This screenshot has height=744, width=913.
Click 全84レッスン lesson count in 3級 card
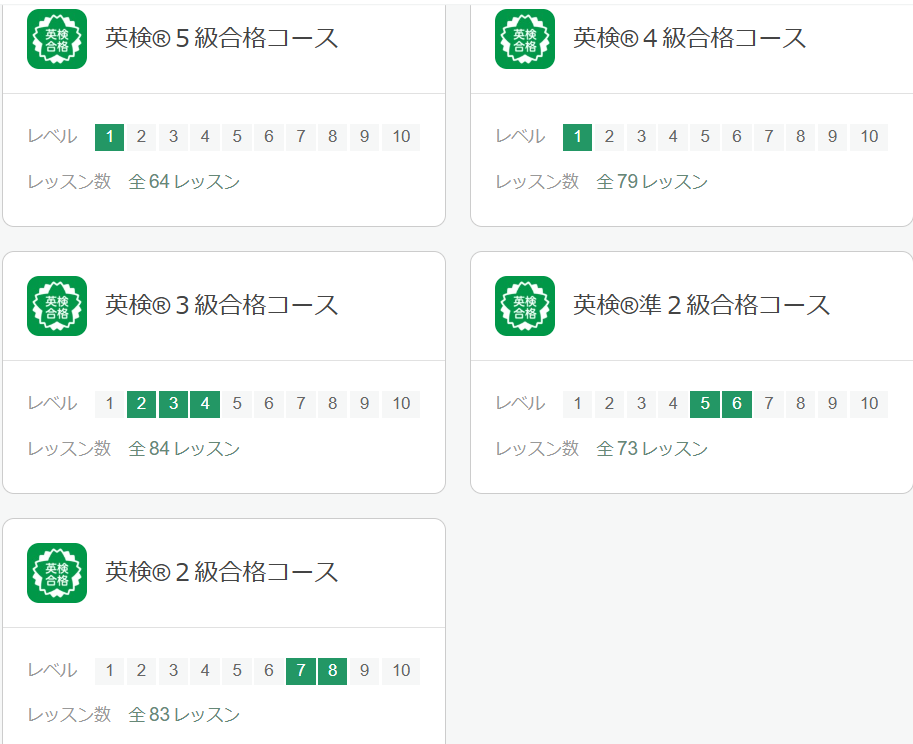pos(184,449)
